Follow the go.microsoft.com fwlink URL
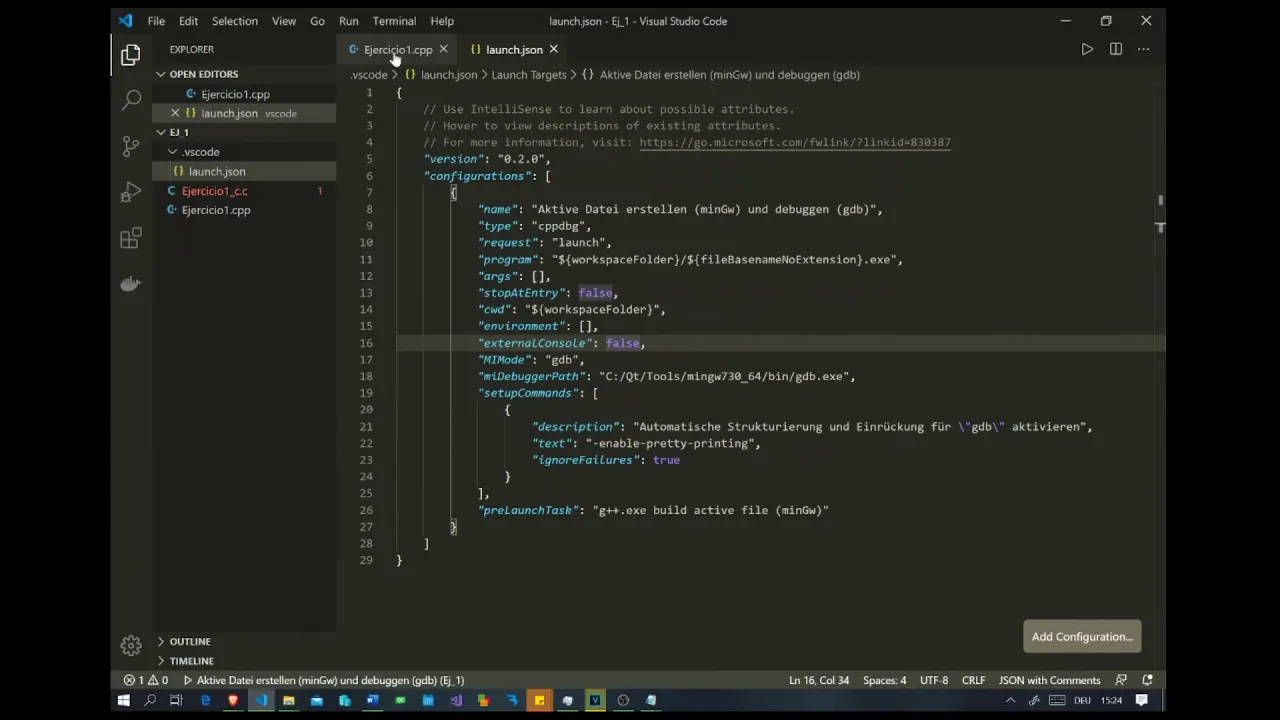This screenshot has height=720, width=1280. (795, 142)
